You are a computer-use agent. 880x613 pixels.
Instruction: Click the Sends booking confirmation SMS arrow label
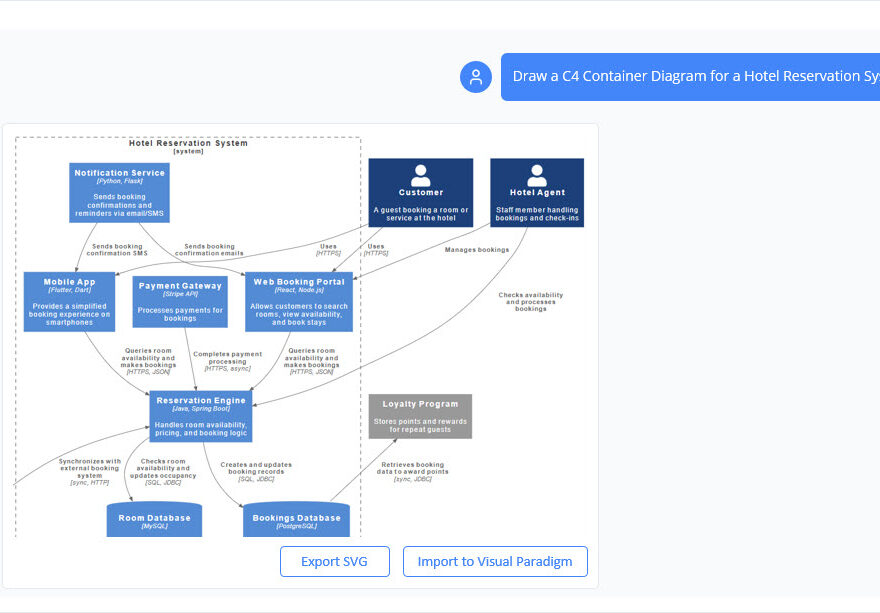point(119,249)
